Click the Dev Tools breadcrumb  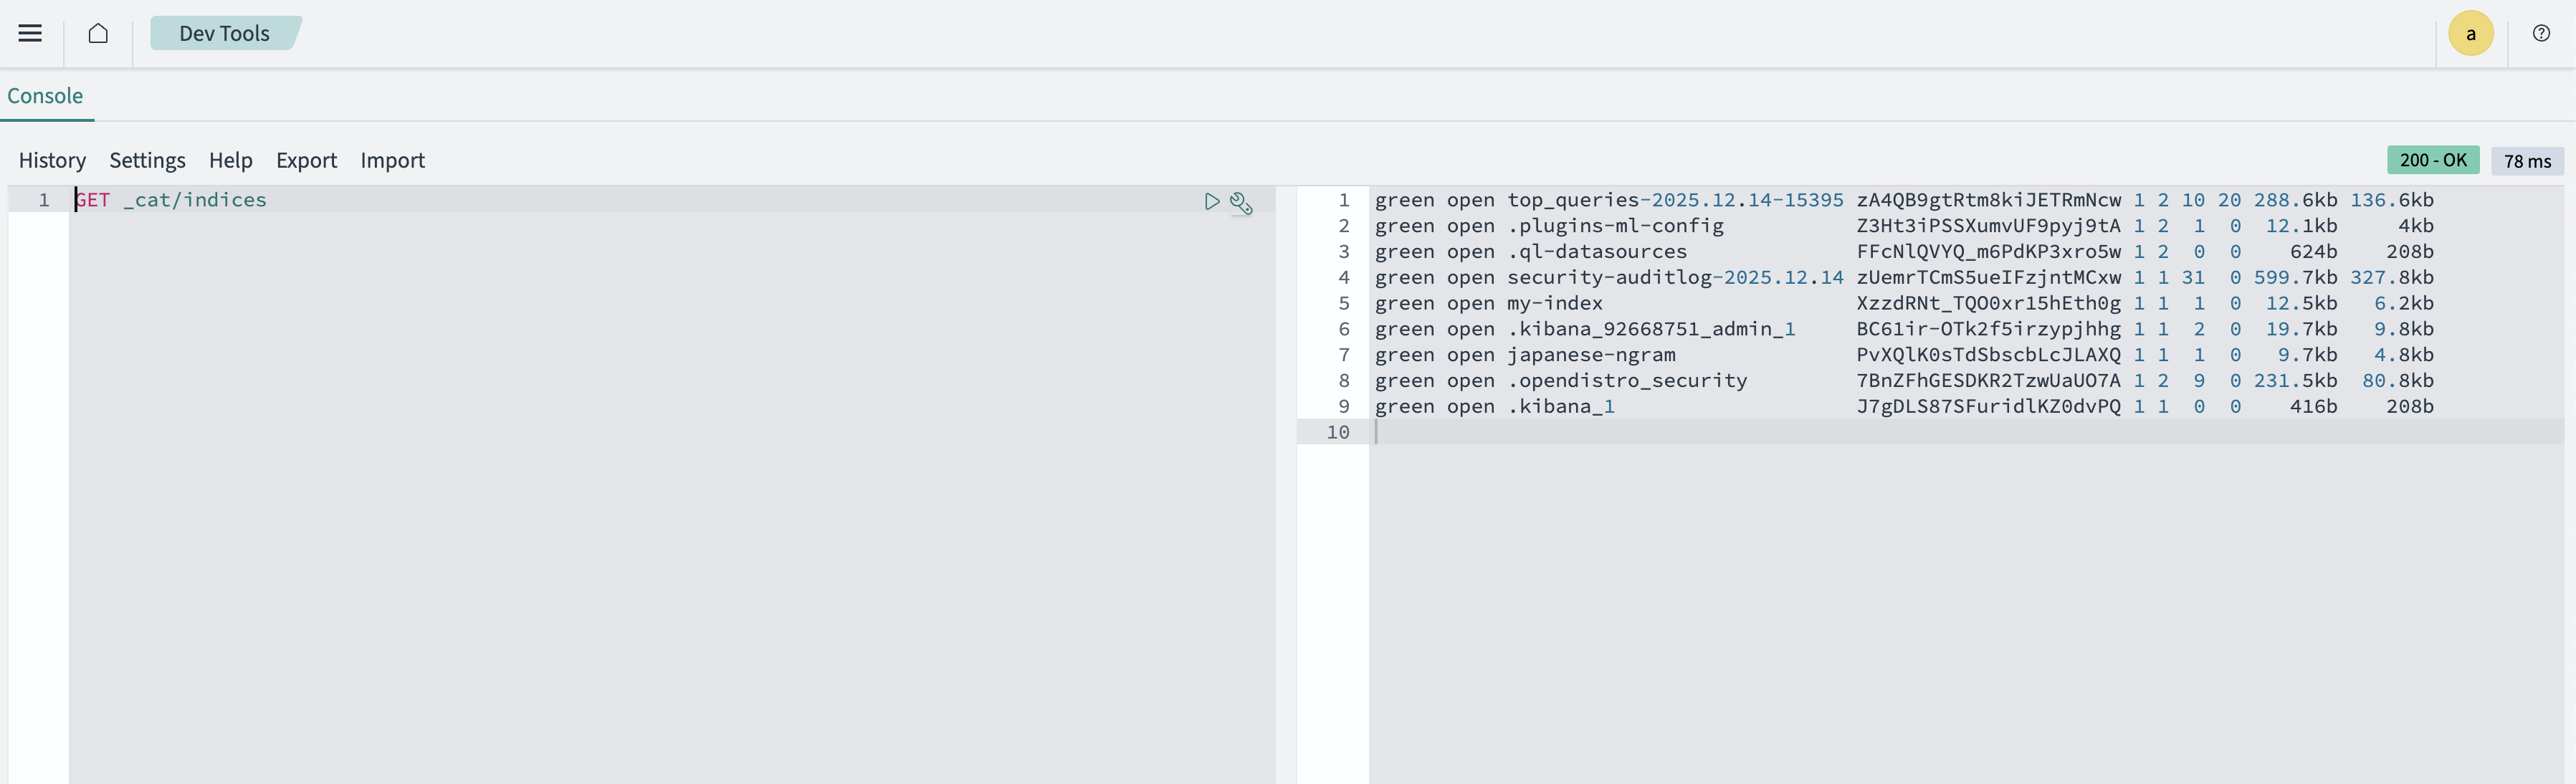(224, 33)
